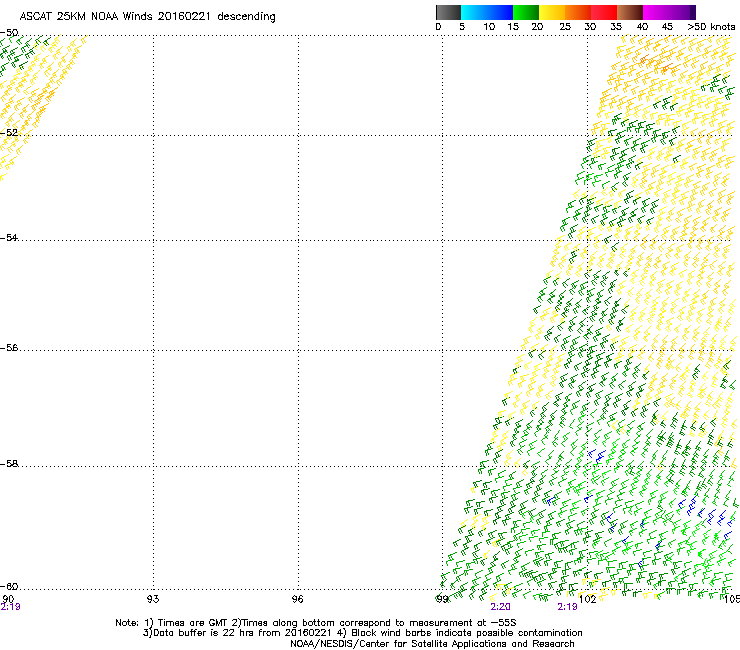Select the -56 latitude axis label

(9, 347)
